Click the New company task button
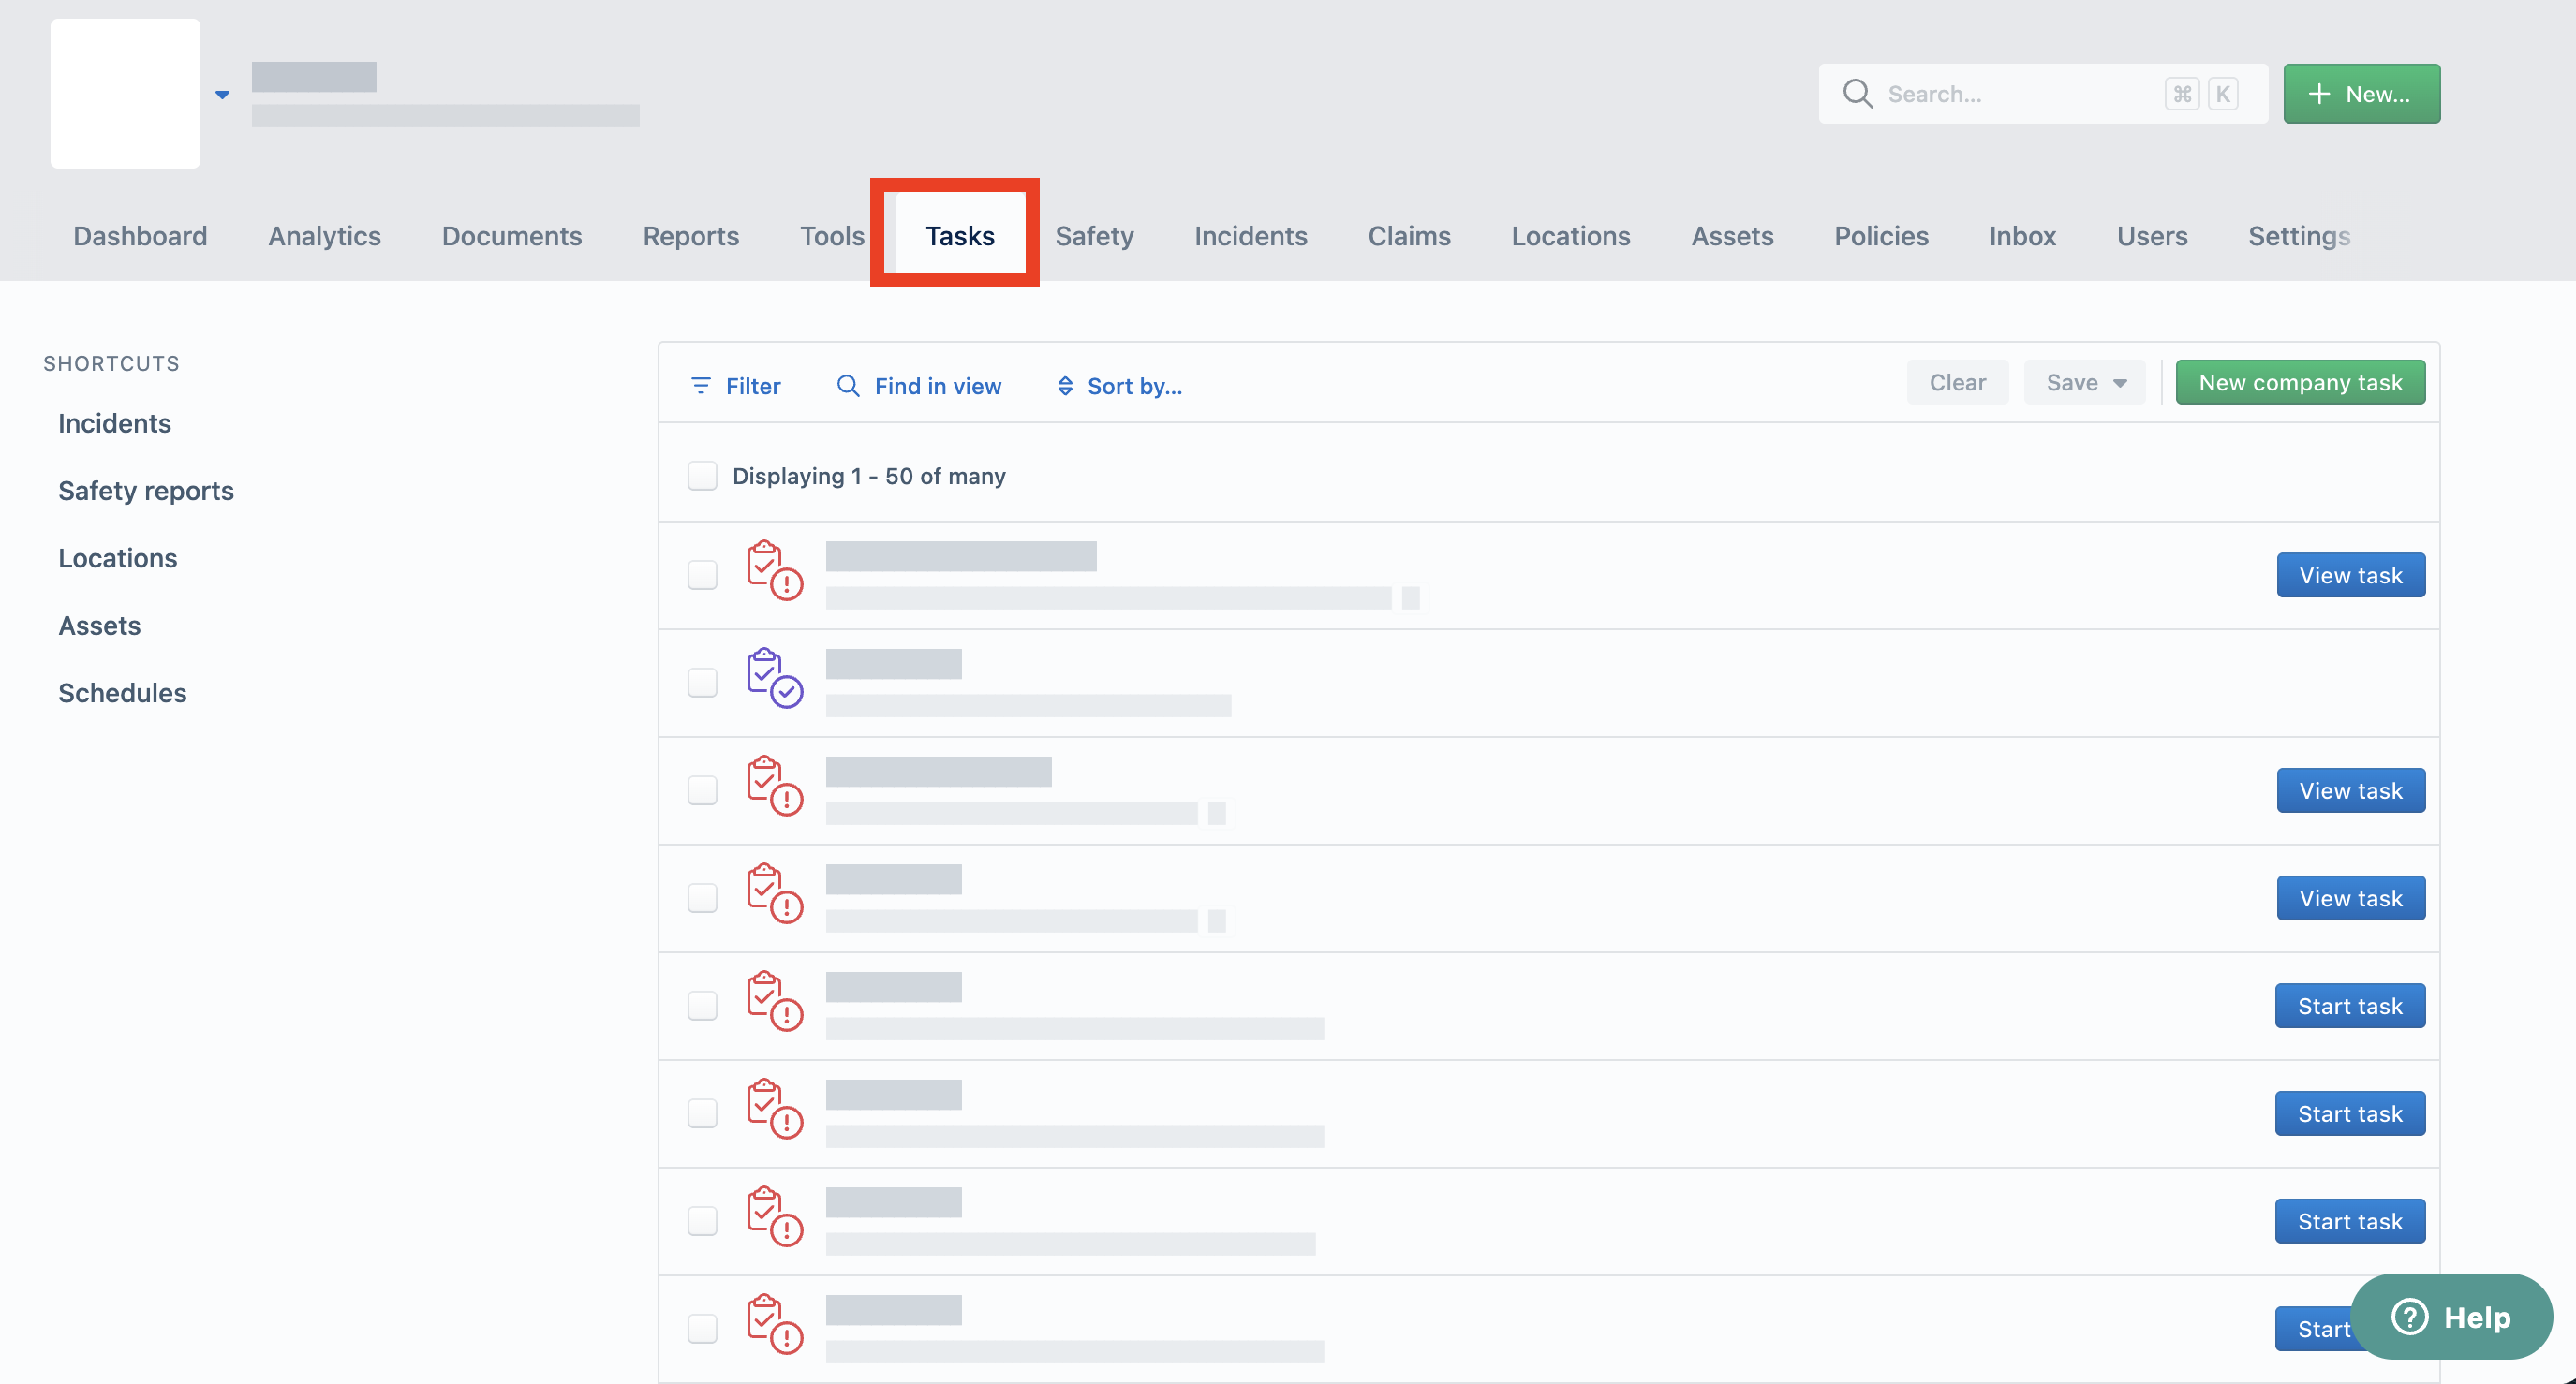Image resolution: width=2576 pixels, height=1384 pixels. [2300, 383]
